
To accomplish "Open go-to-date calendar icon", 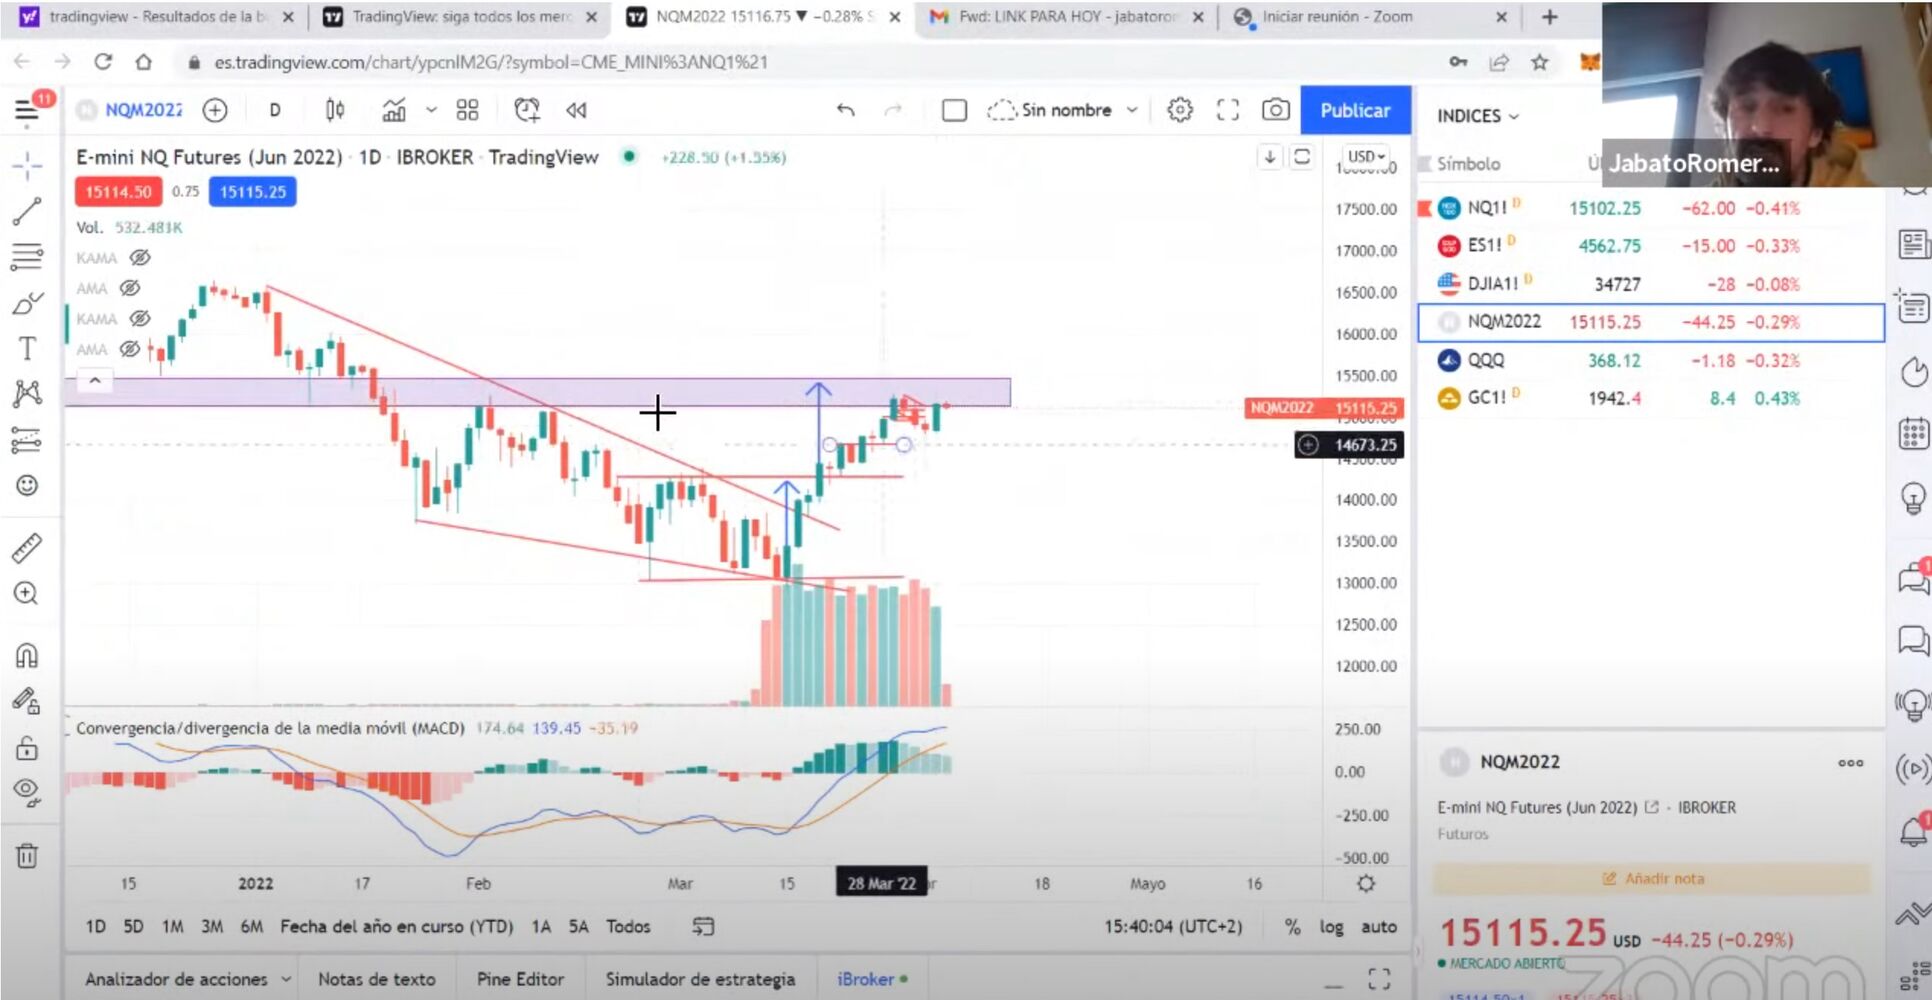I will point(704,927).
